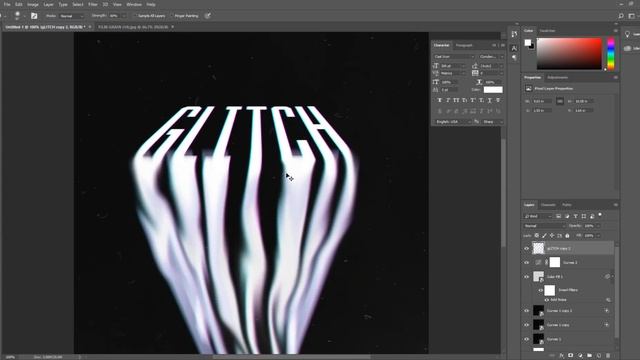Image resolution: width=640 pixels, height=360 pixels.
Task: Click the Strikethrough icon
Action: (498, 100)
